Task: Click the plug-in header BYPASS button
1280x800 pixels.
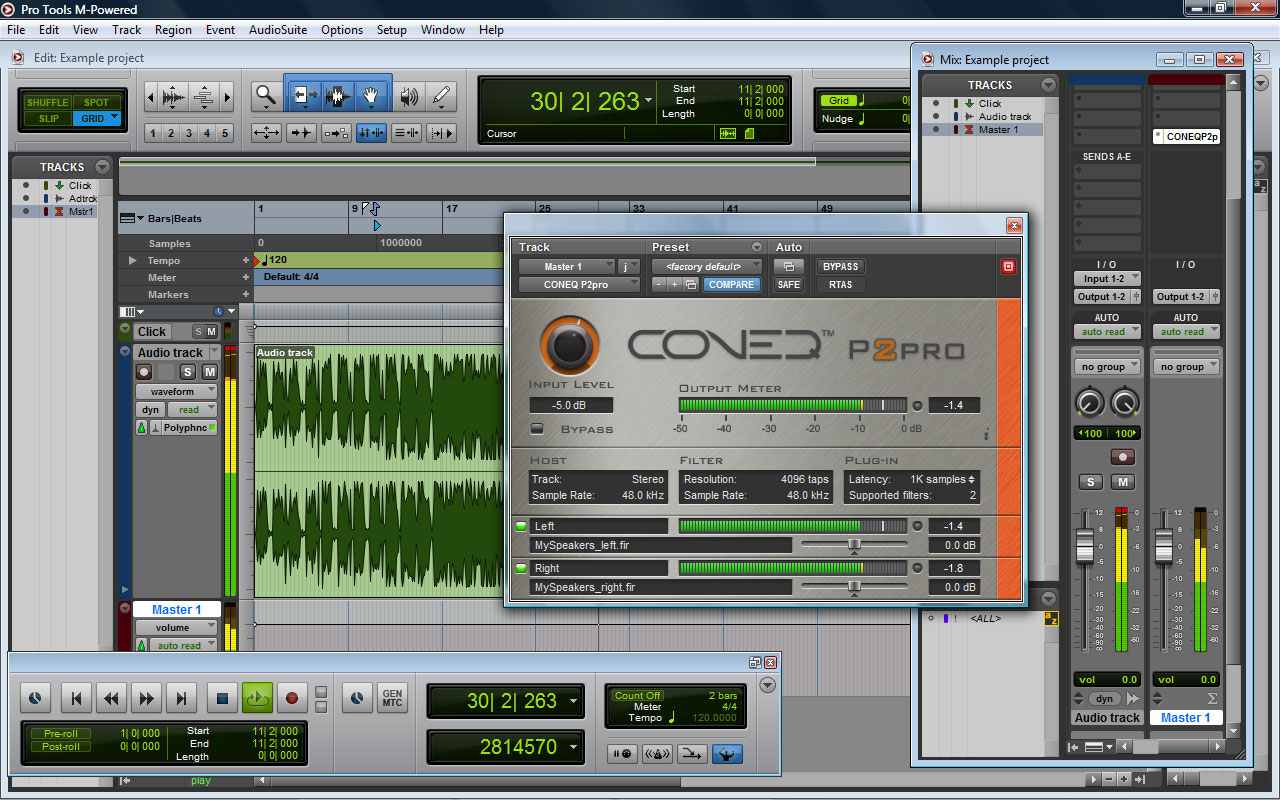Action: click(x=841, y=267)
